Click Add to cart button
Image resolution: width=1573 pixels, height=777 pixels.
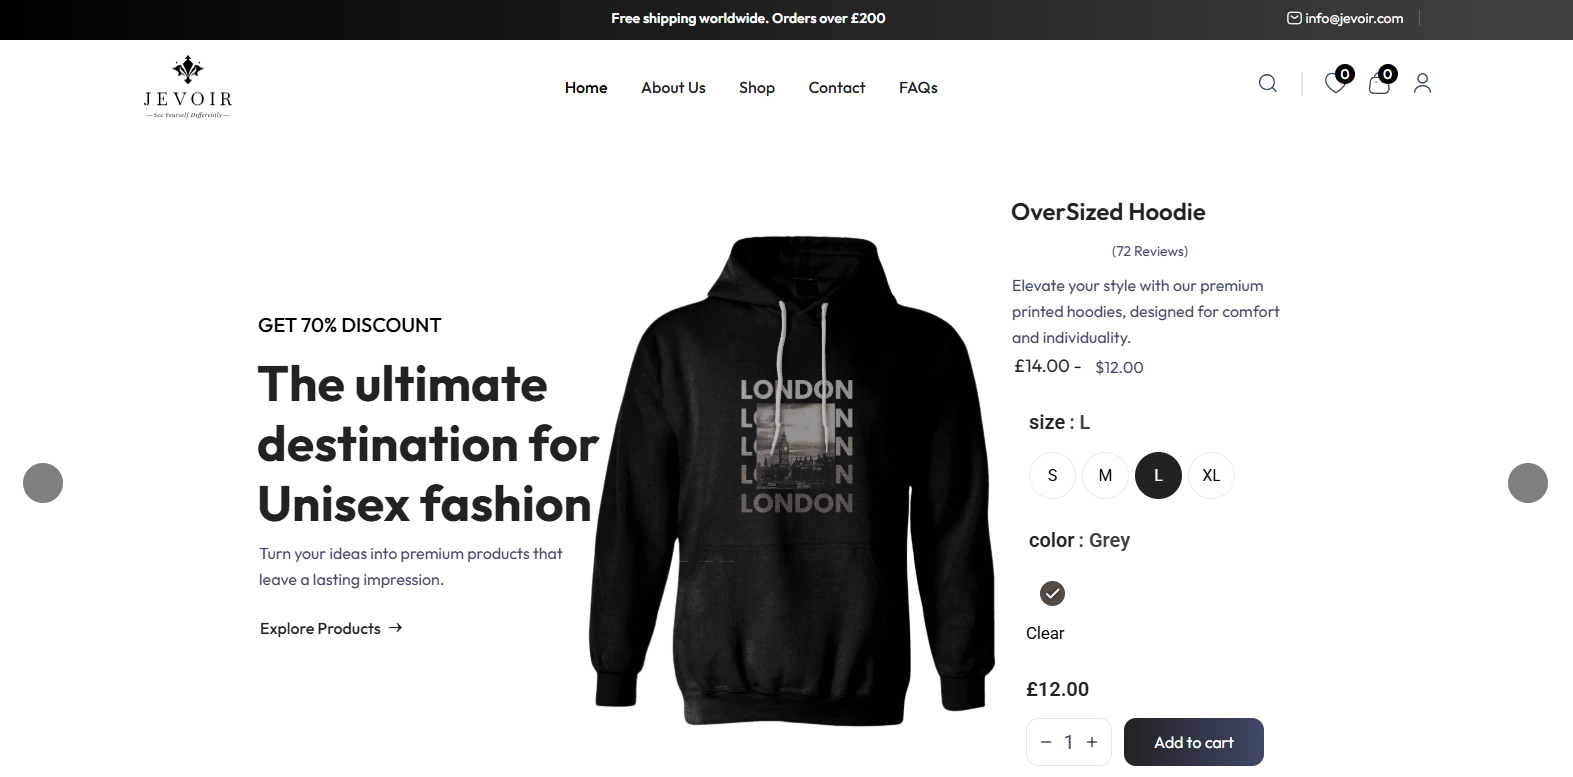pyautogui.click(x=1194, y=742)
